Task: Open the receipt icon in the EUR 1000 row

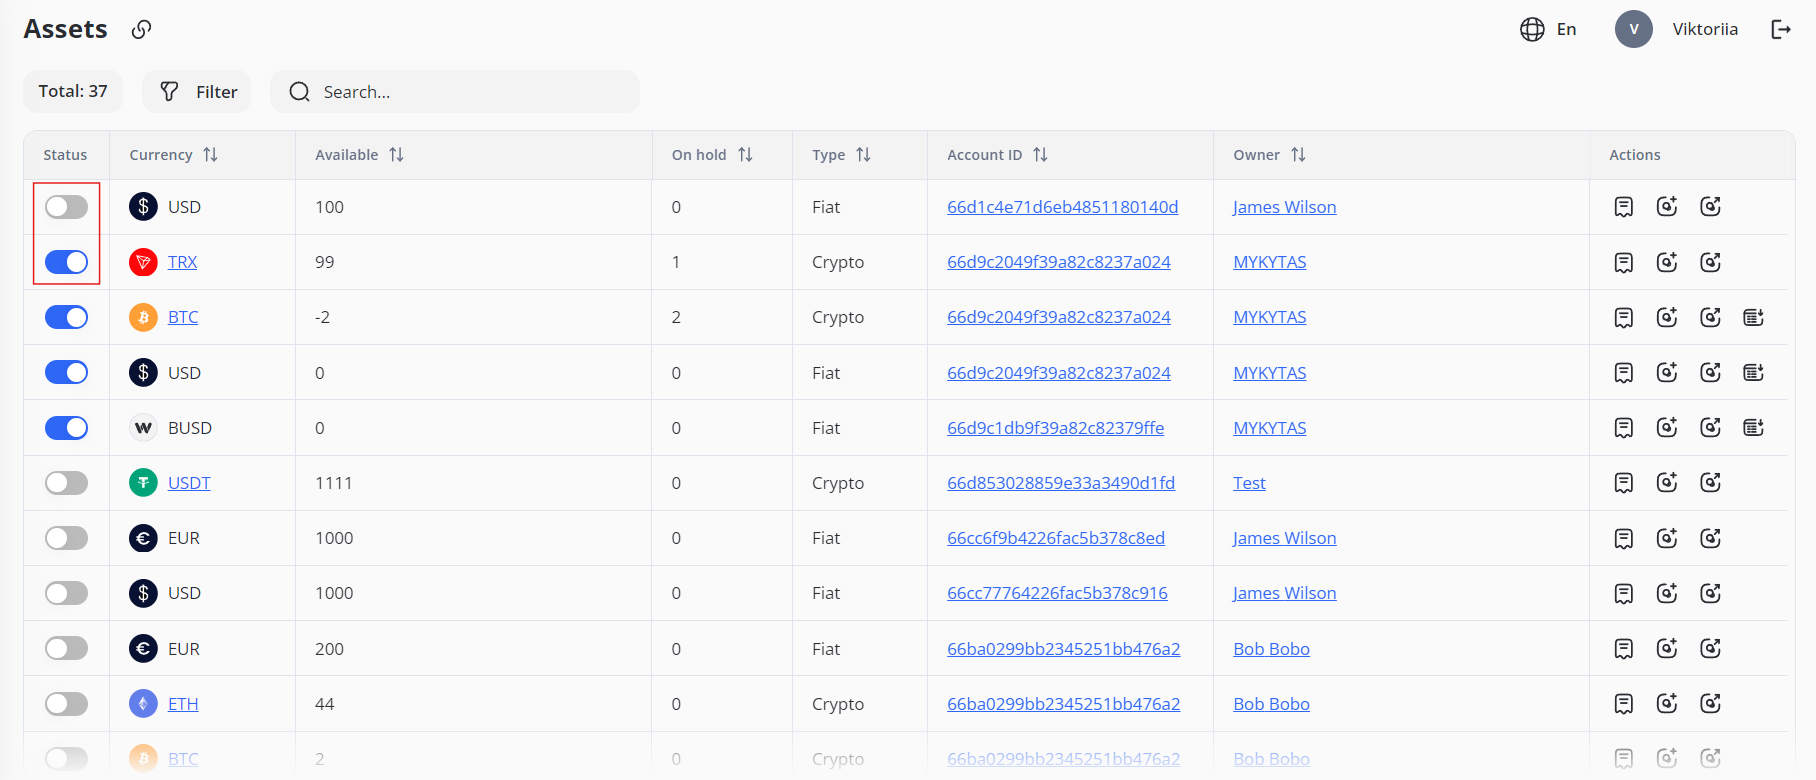Action: (x=1624, y=538)
